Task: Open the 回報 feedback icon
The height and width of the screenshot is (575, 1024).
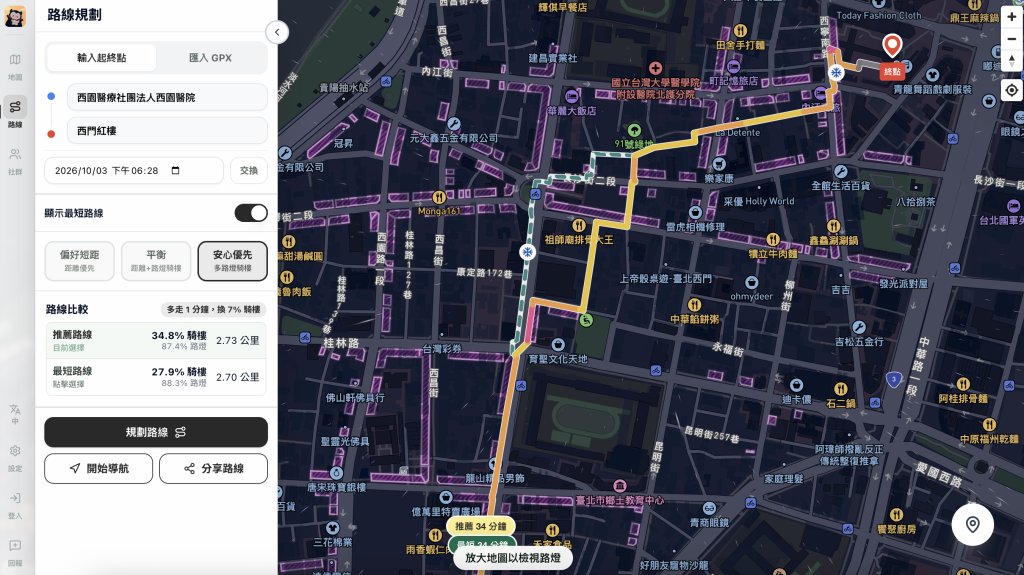Action: point(15,552)
